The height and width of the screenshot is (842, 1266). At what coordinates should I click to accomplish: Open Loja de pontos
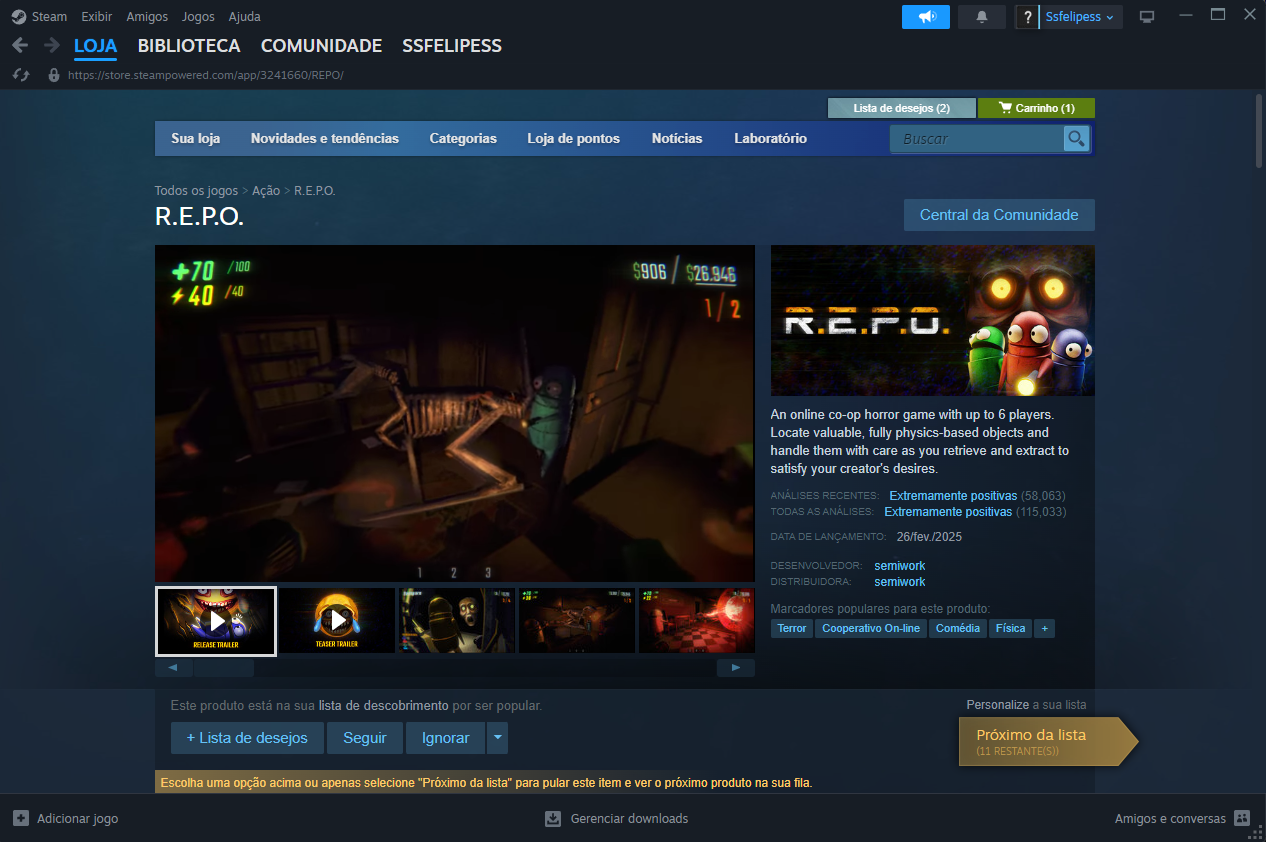pos(574,139)
